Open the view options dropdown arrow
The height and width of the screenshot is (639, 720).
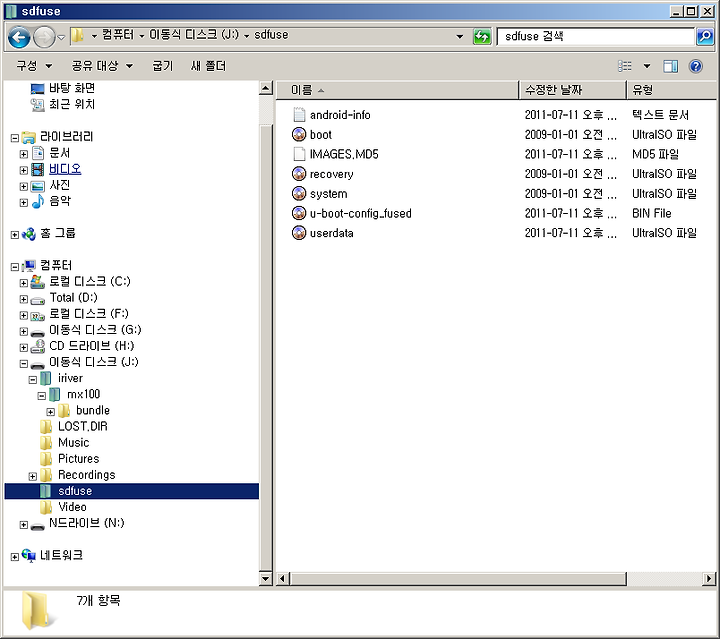coord(647,67)
